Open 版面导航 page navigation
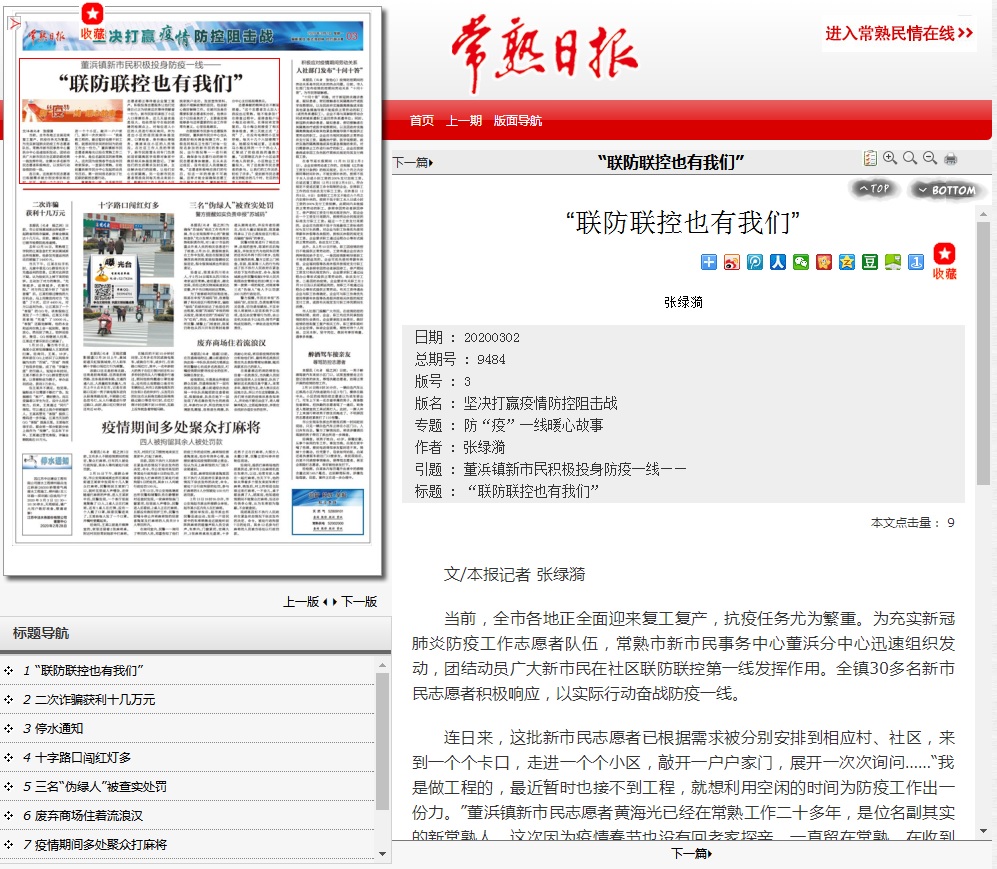Viewport: 997px width, 869px height. tap(518, 120)
